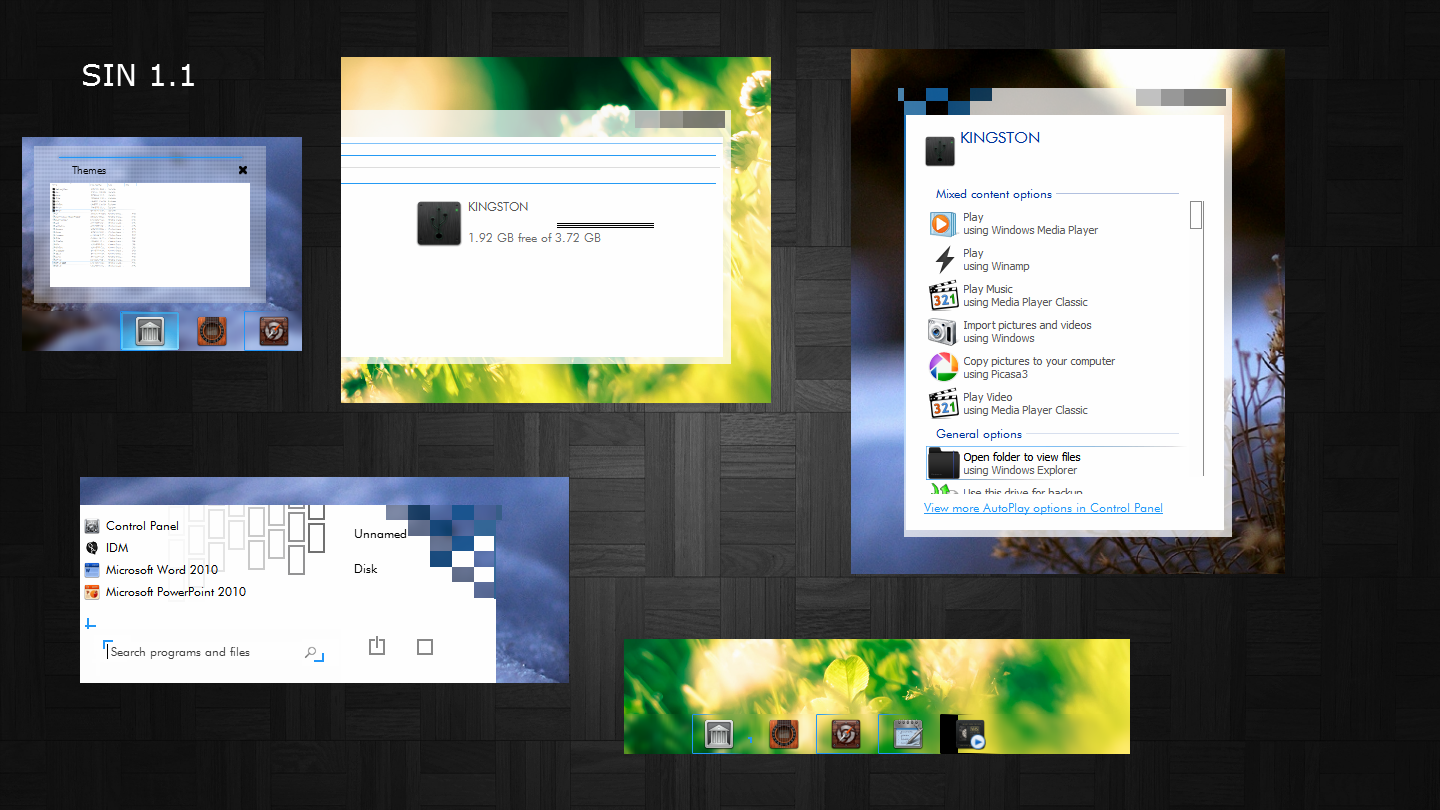This screenshot has height=810, width=1440.
Task: Open the guitar app icon beneath the Themes preview
Action: click(x=211, y=331)
